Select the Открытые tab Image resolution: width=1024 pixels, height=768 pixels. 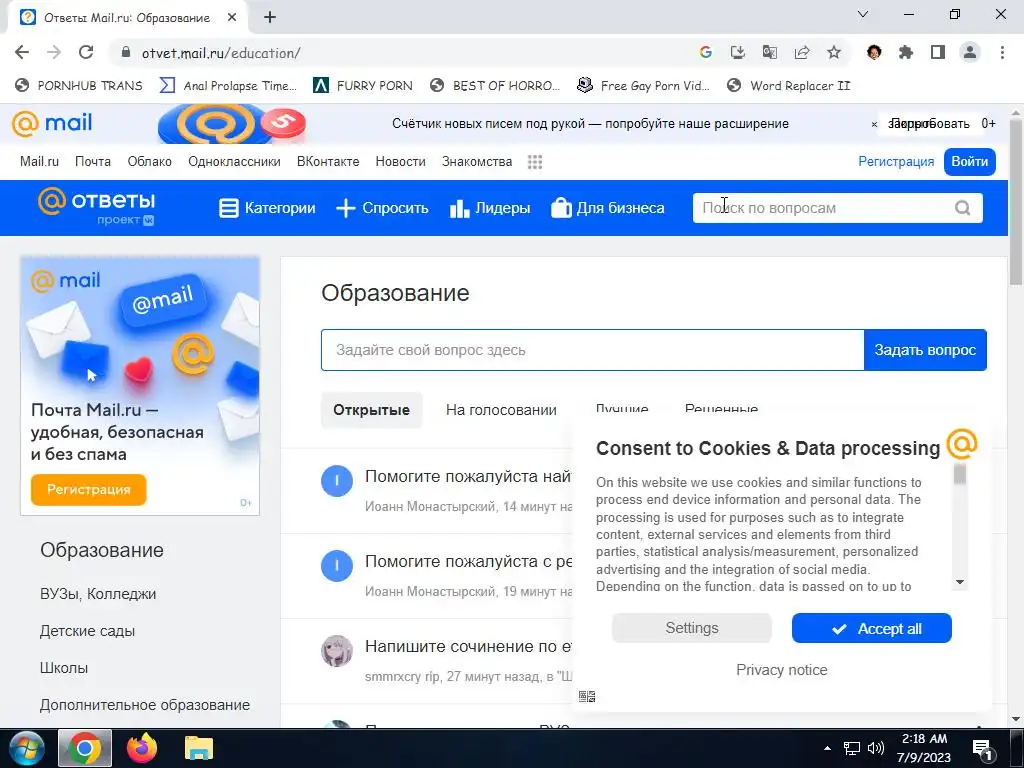coord(372,410)
